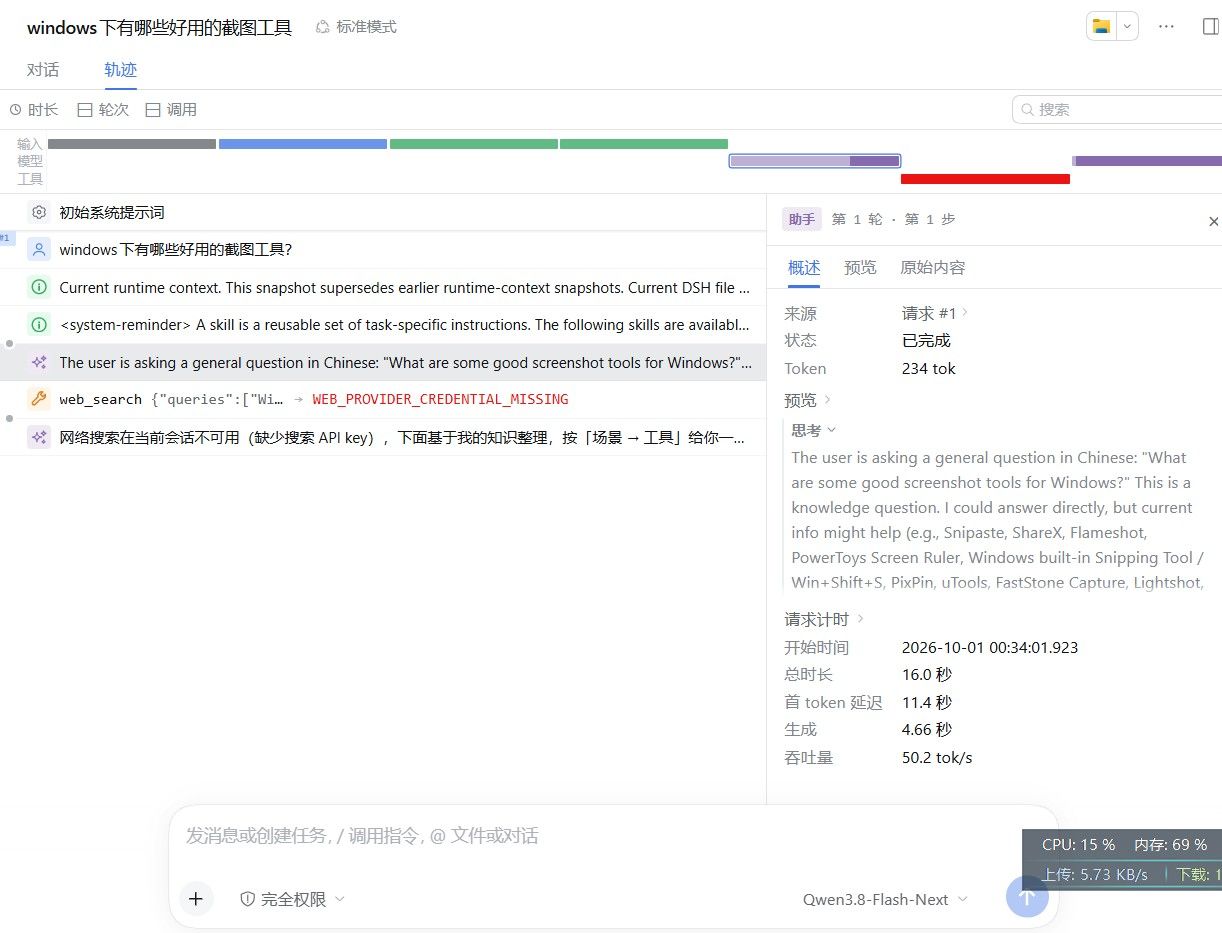Click the info icon on the system-reminder row

[x=39, y=324]
